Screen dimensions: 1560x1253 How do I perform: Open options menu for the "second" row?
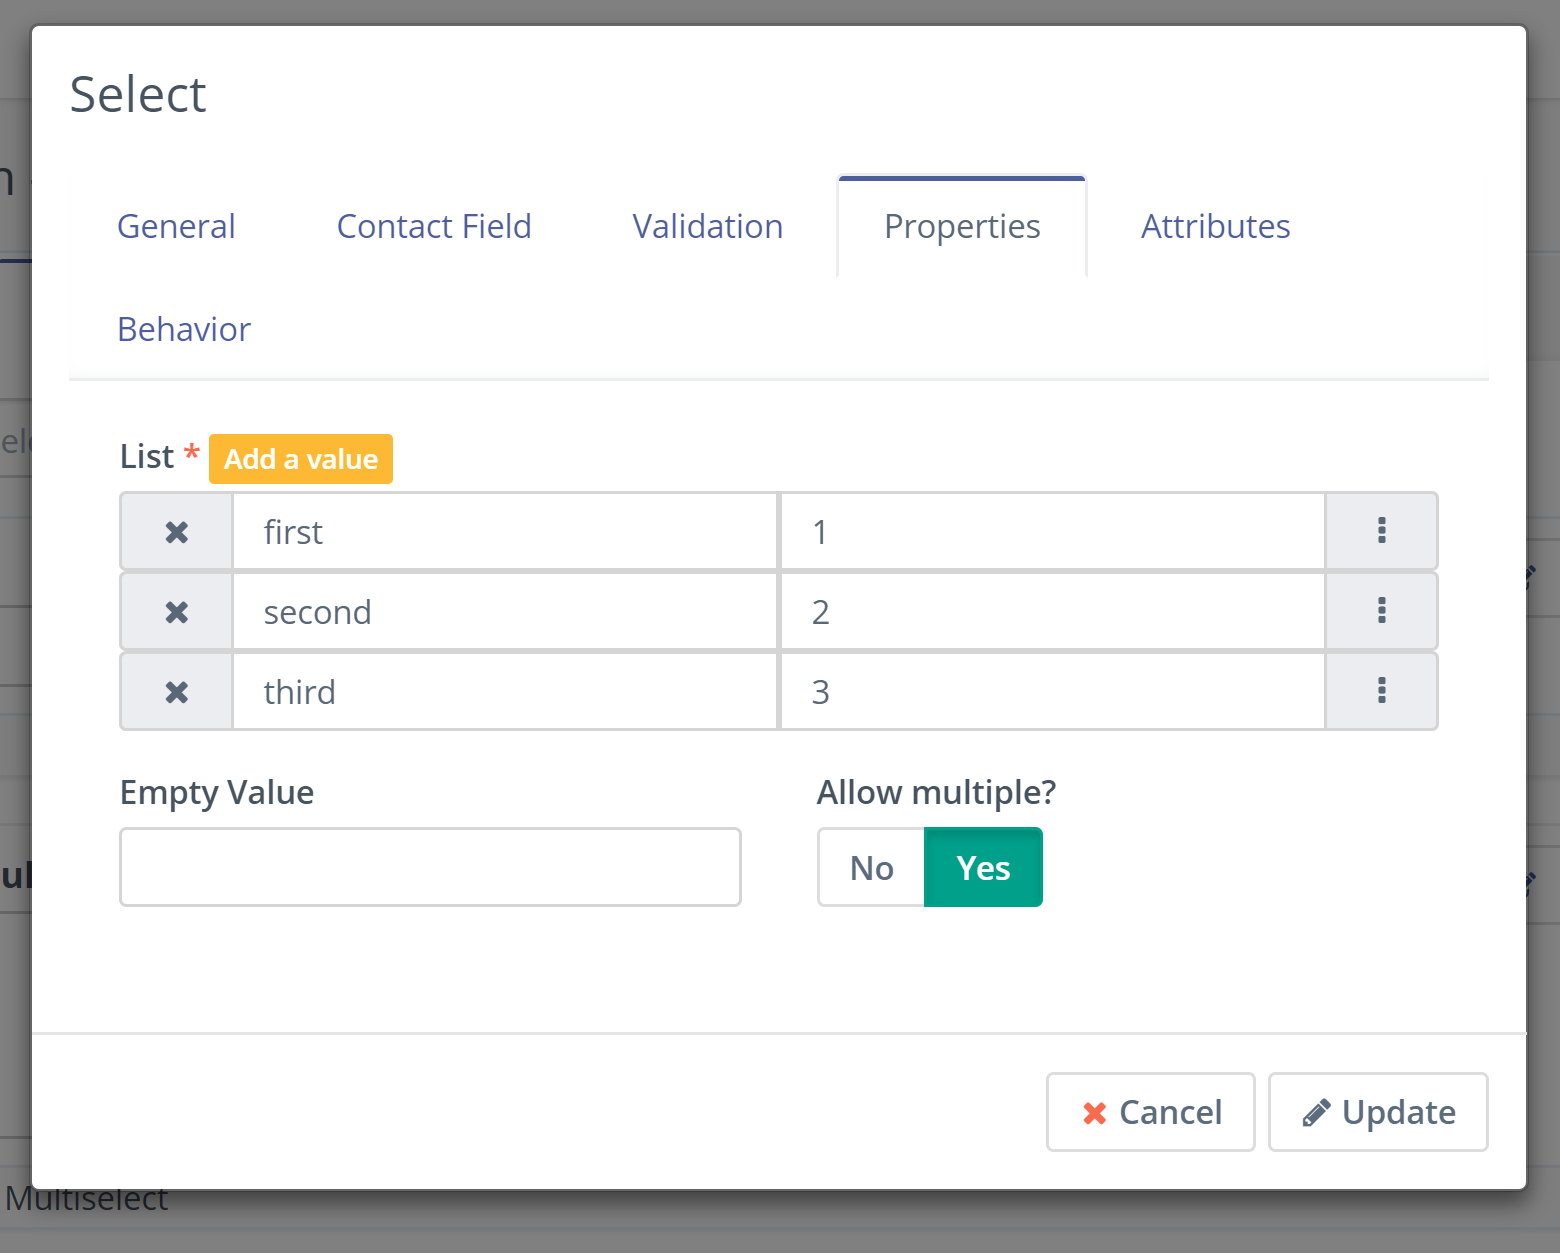click(1382, 611)
